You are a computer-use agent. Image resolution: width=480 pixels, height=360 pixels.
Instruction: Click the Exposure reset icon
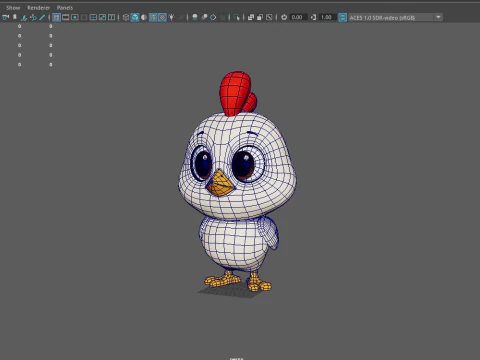click(284, 17)
